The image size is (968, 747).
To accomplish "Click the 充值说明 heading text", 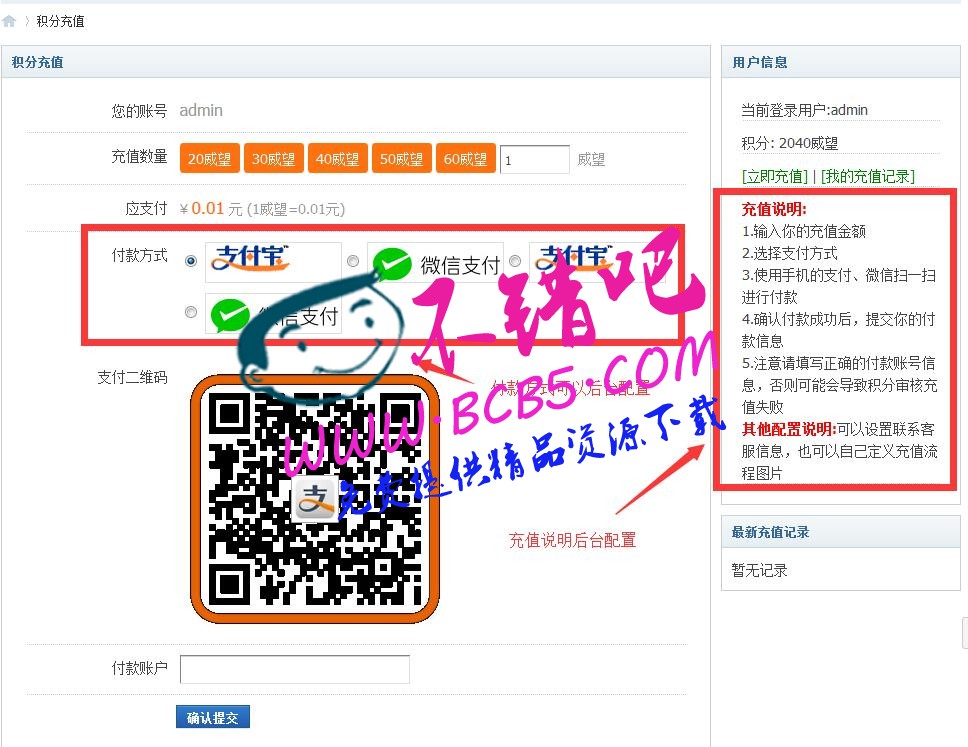I will (774, 209).
